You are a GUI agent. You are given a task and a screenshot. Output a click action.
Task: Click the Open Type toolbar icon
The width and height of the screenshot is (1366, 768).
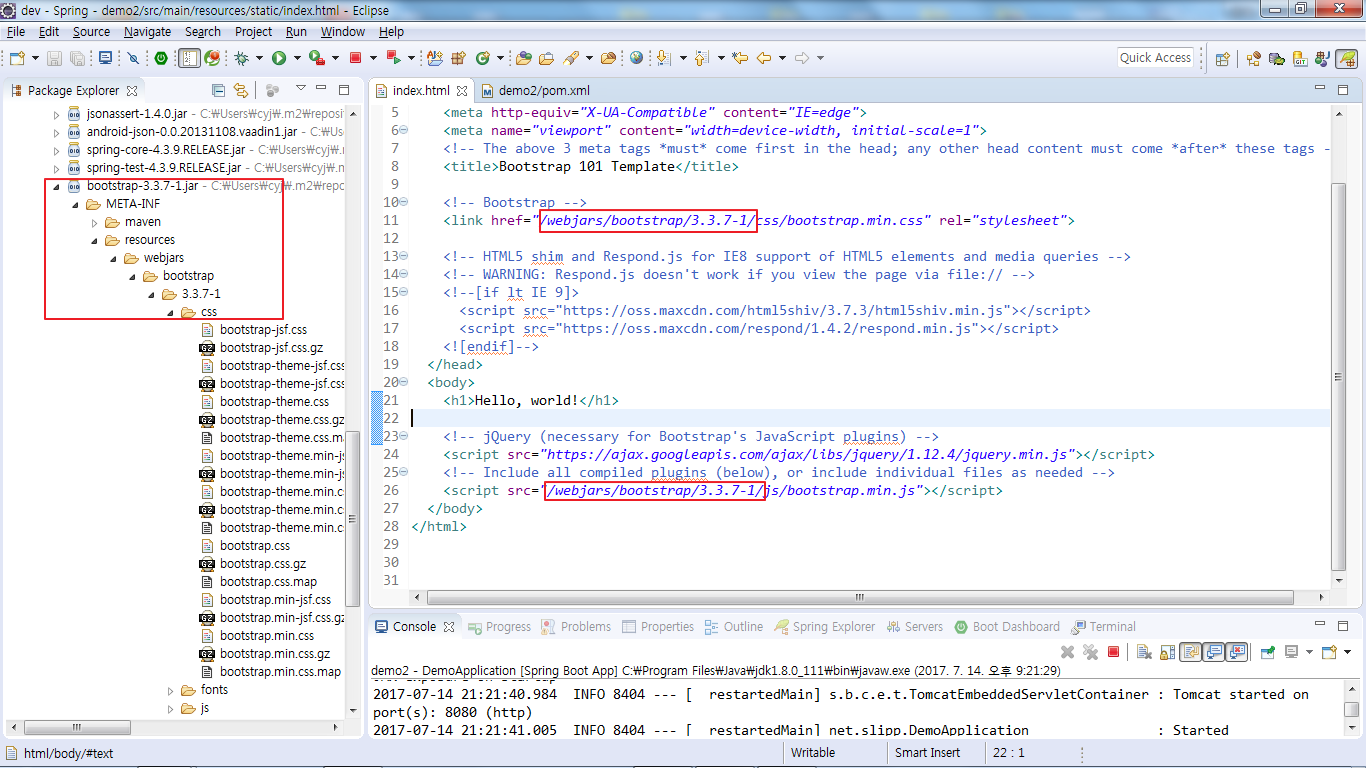point(522,58)
